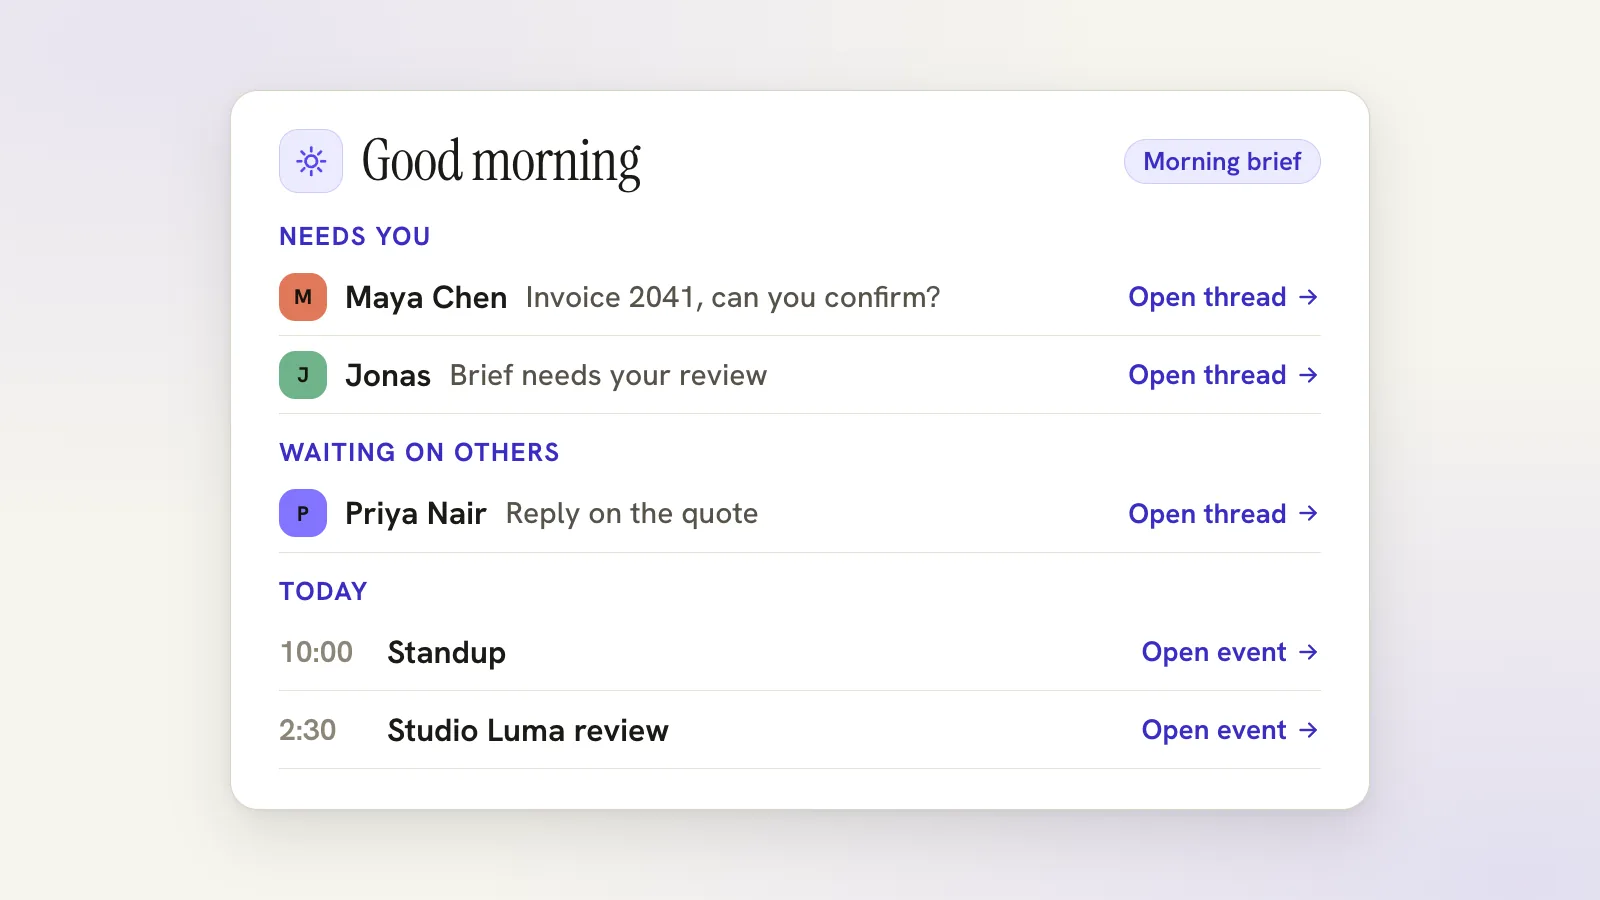The image size is (1600, 900).
Task: Open event for Studio Luma review
Action: click(x=1231, y=730)
